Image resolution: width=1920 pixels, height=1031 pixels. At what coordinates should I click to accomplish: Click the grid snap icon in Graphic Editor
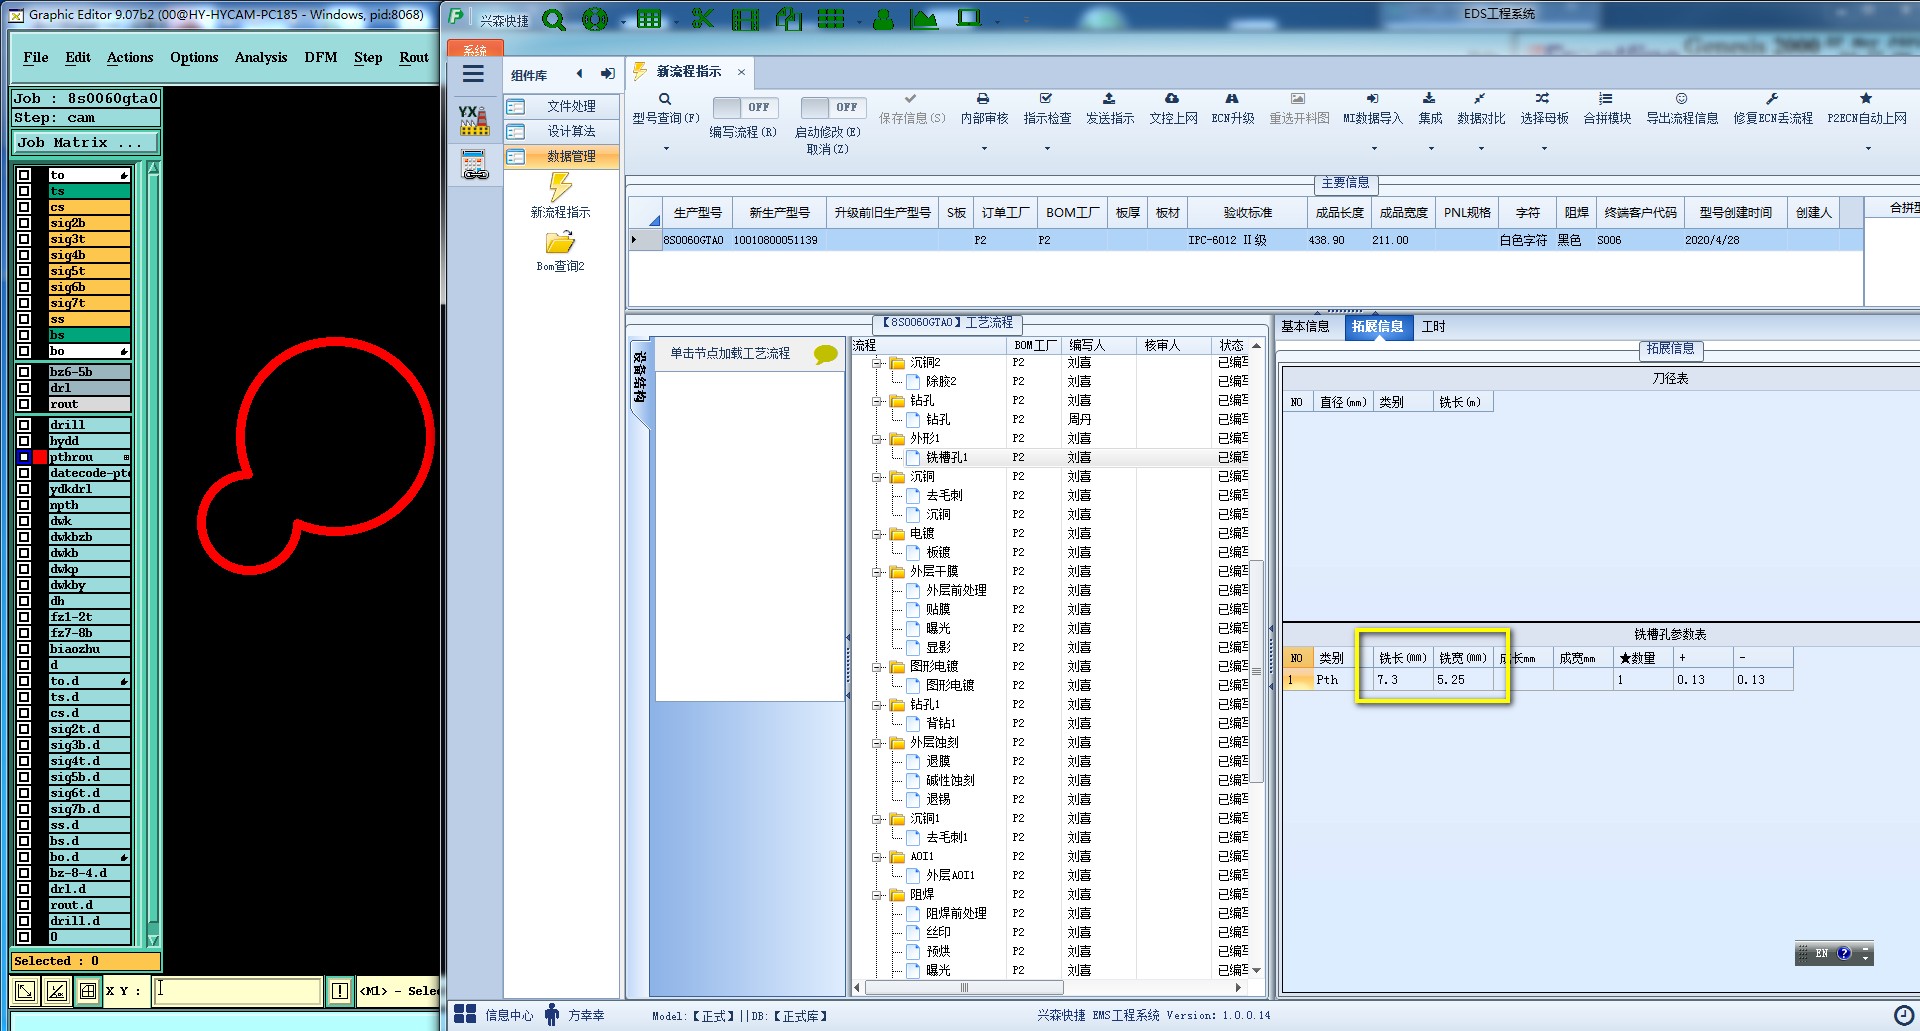click(88, 991)
